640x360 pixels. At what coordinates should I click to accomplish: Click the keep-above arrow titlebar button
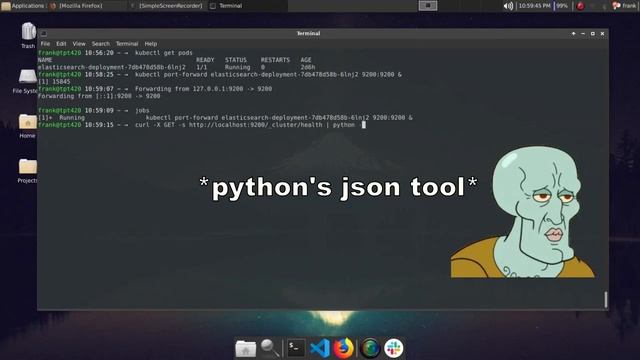coord(573,33)
